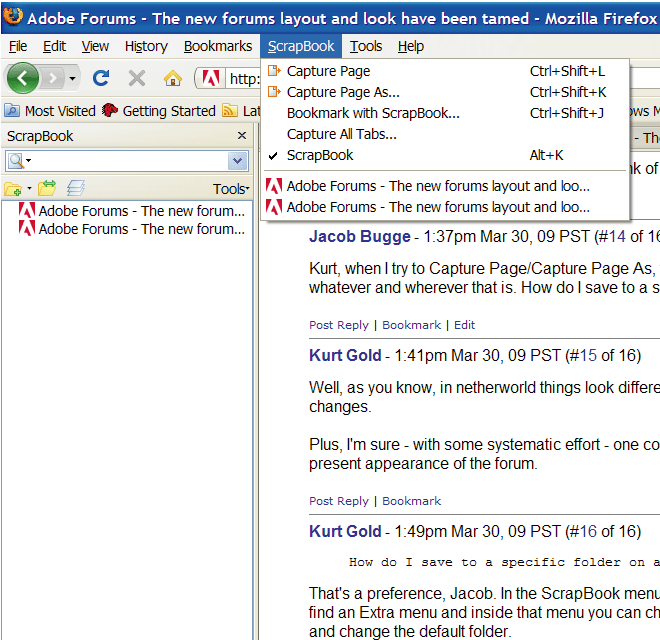Open the History menu

point(146,46)
